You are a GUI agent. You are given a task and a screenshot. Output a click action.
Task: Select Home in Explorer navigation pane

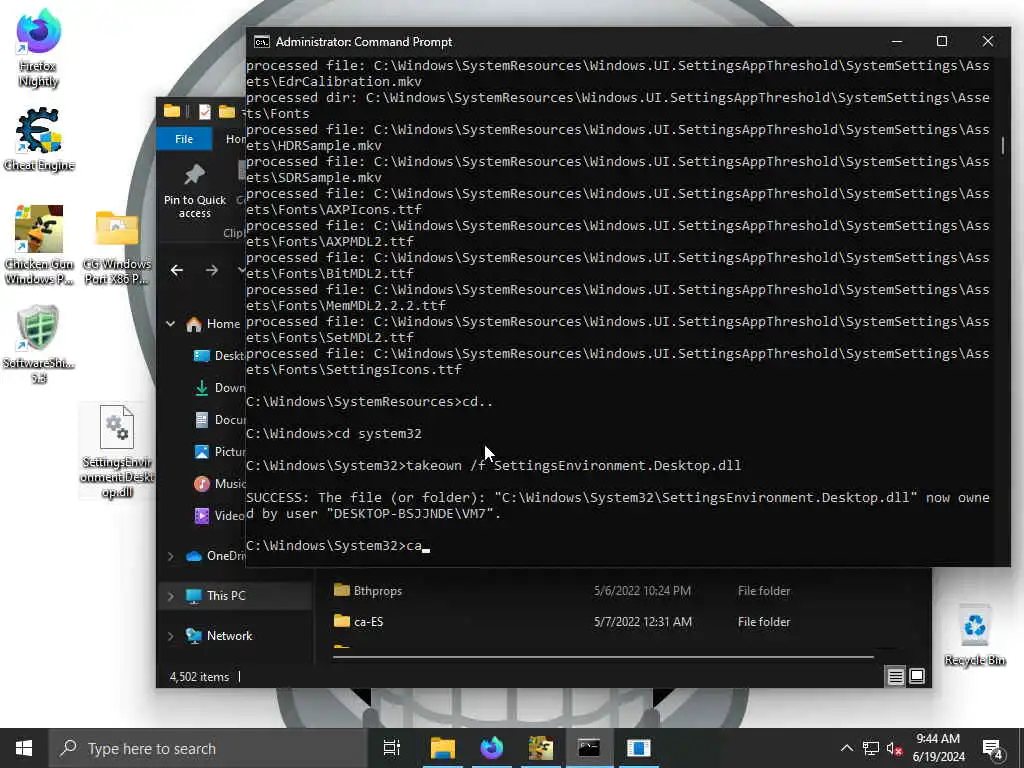point(213,324)
